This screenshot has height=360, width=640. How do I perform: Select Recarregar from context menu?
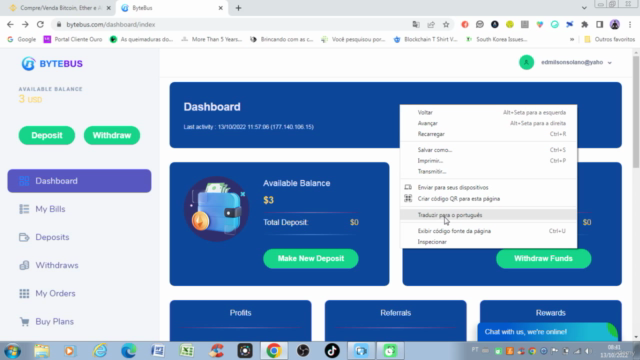(489, 134)
